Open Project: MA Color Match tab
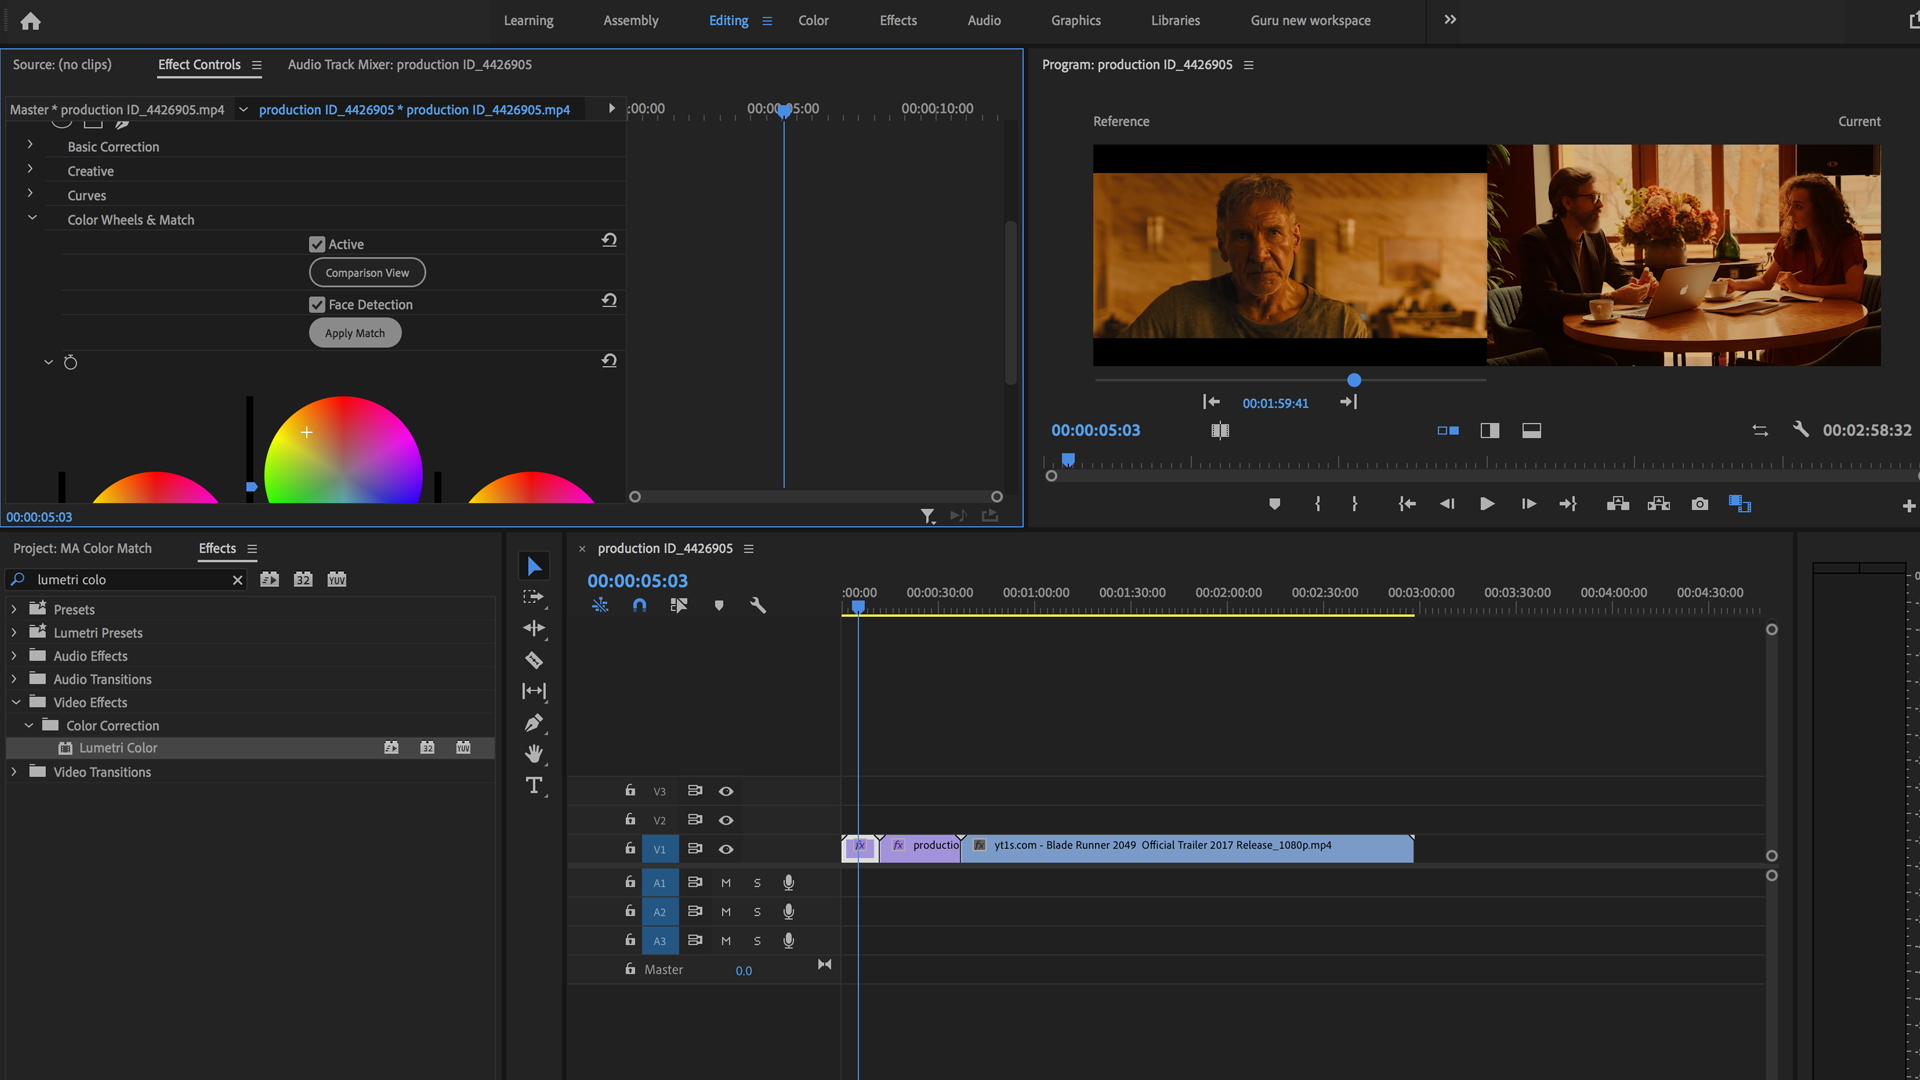Viewport: 1920px width, 1080px height. coord(82,548)
